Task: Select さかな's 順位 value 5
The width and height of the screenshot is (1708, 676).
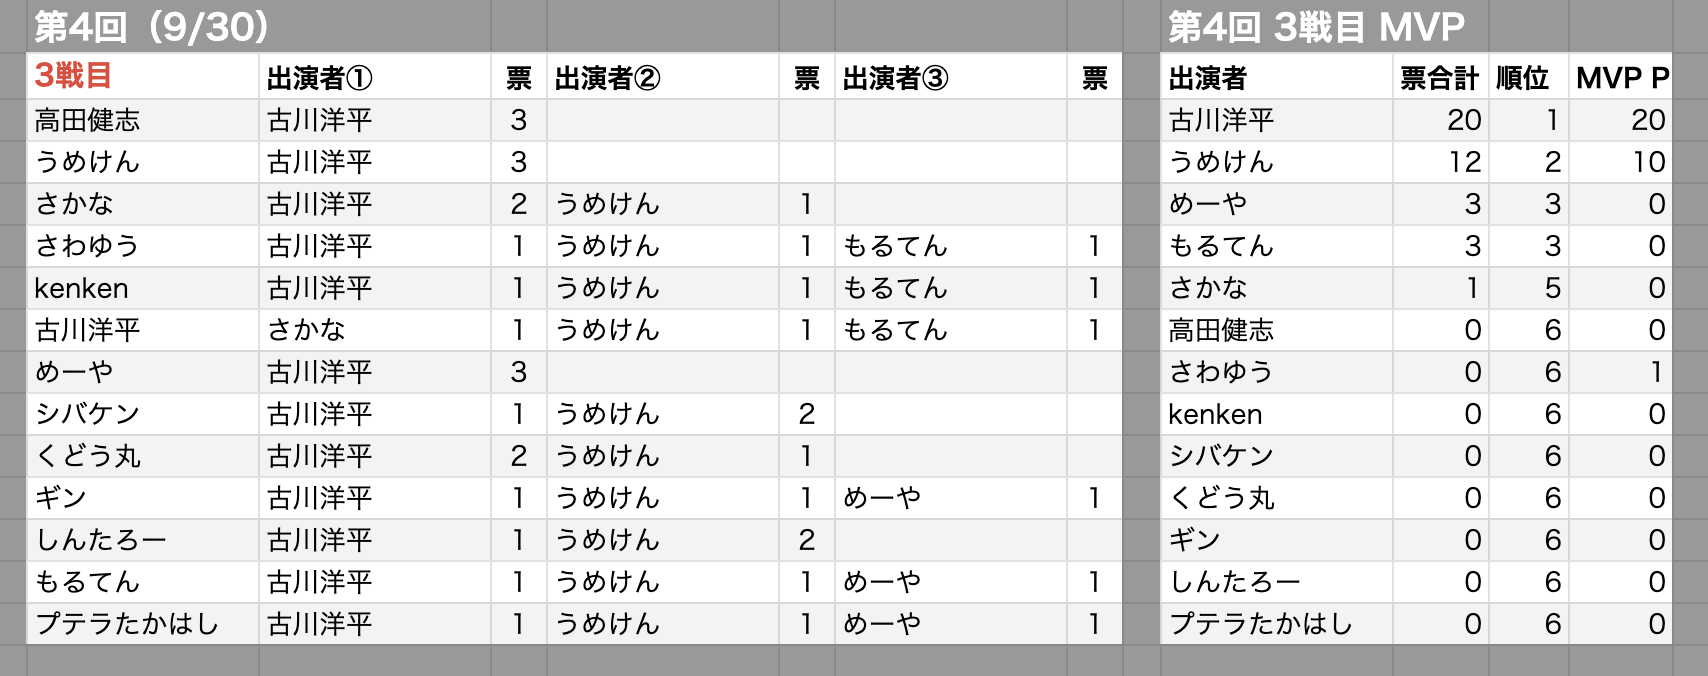Action: click(1552, 288)
